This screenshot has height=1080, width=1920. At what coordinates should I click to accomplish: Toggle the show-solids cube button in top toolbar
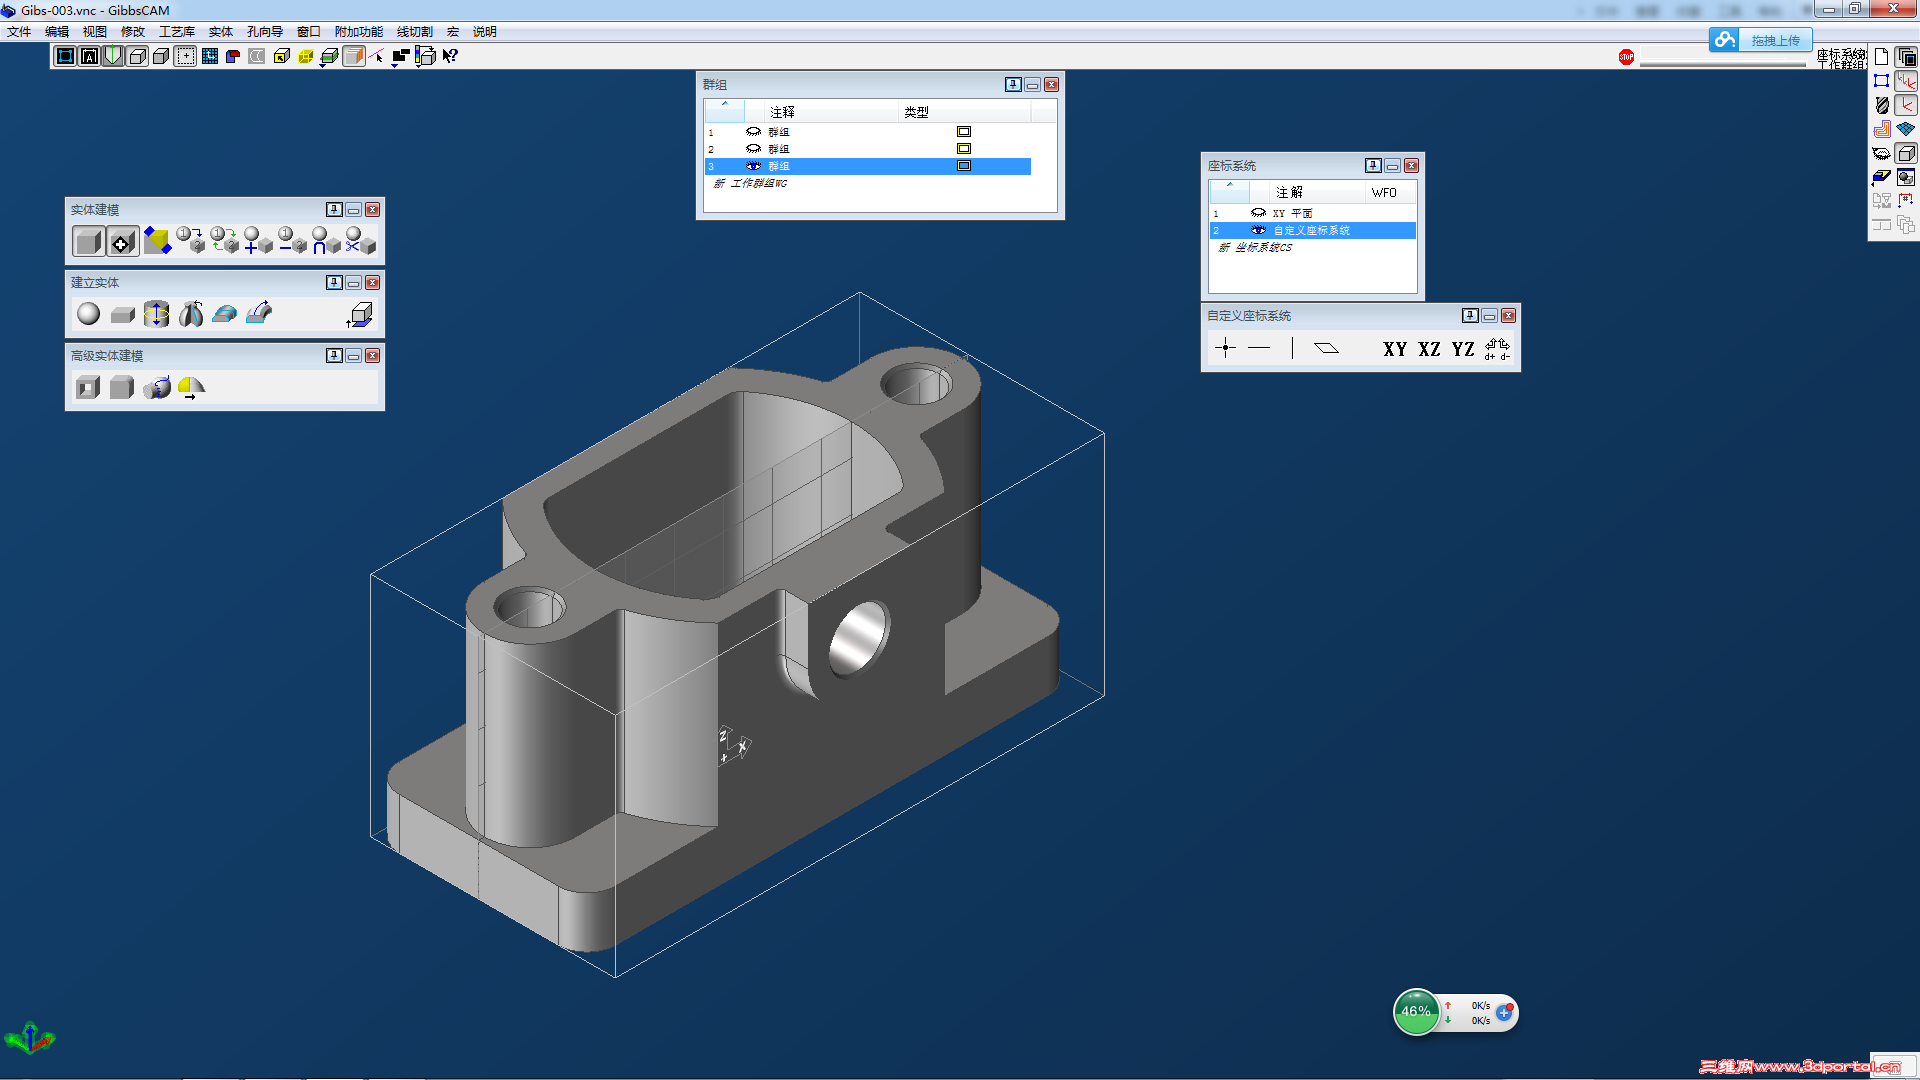click(x=138, y=56)
